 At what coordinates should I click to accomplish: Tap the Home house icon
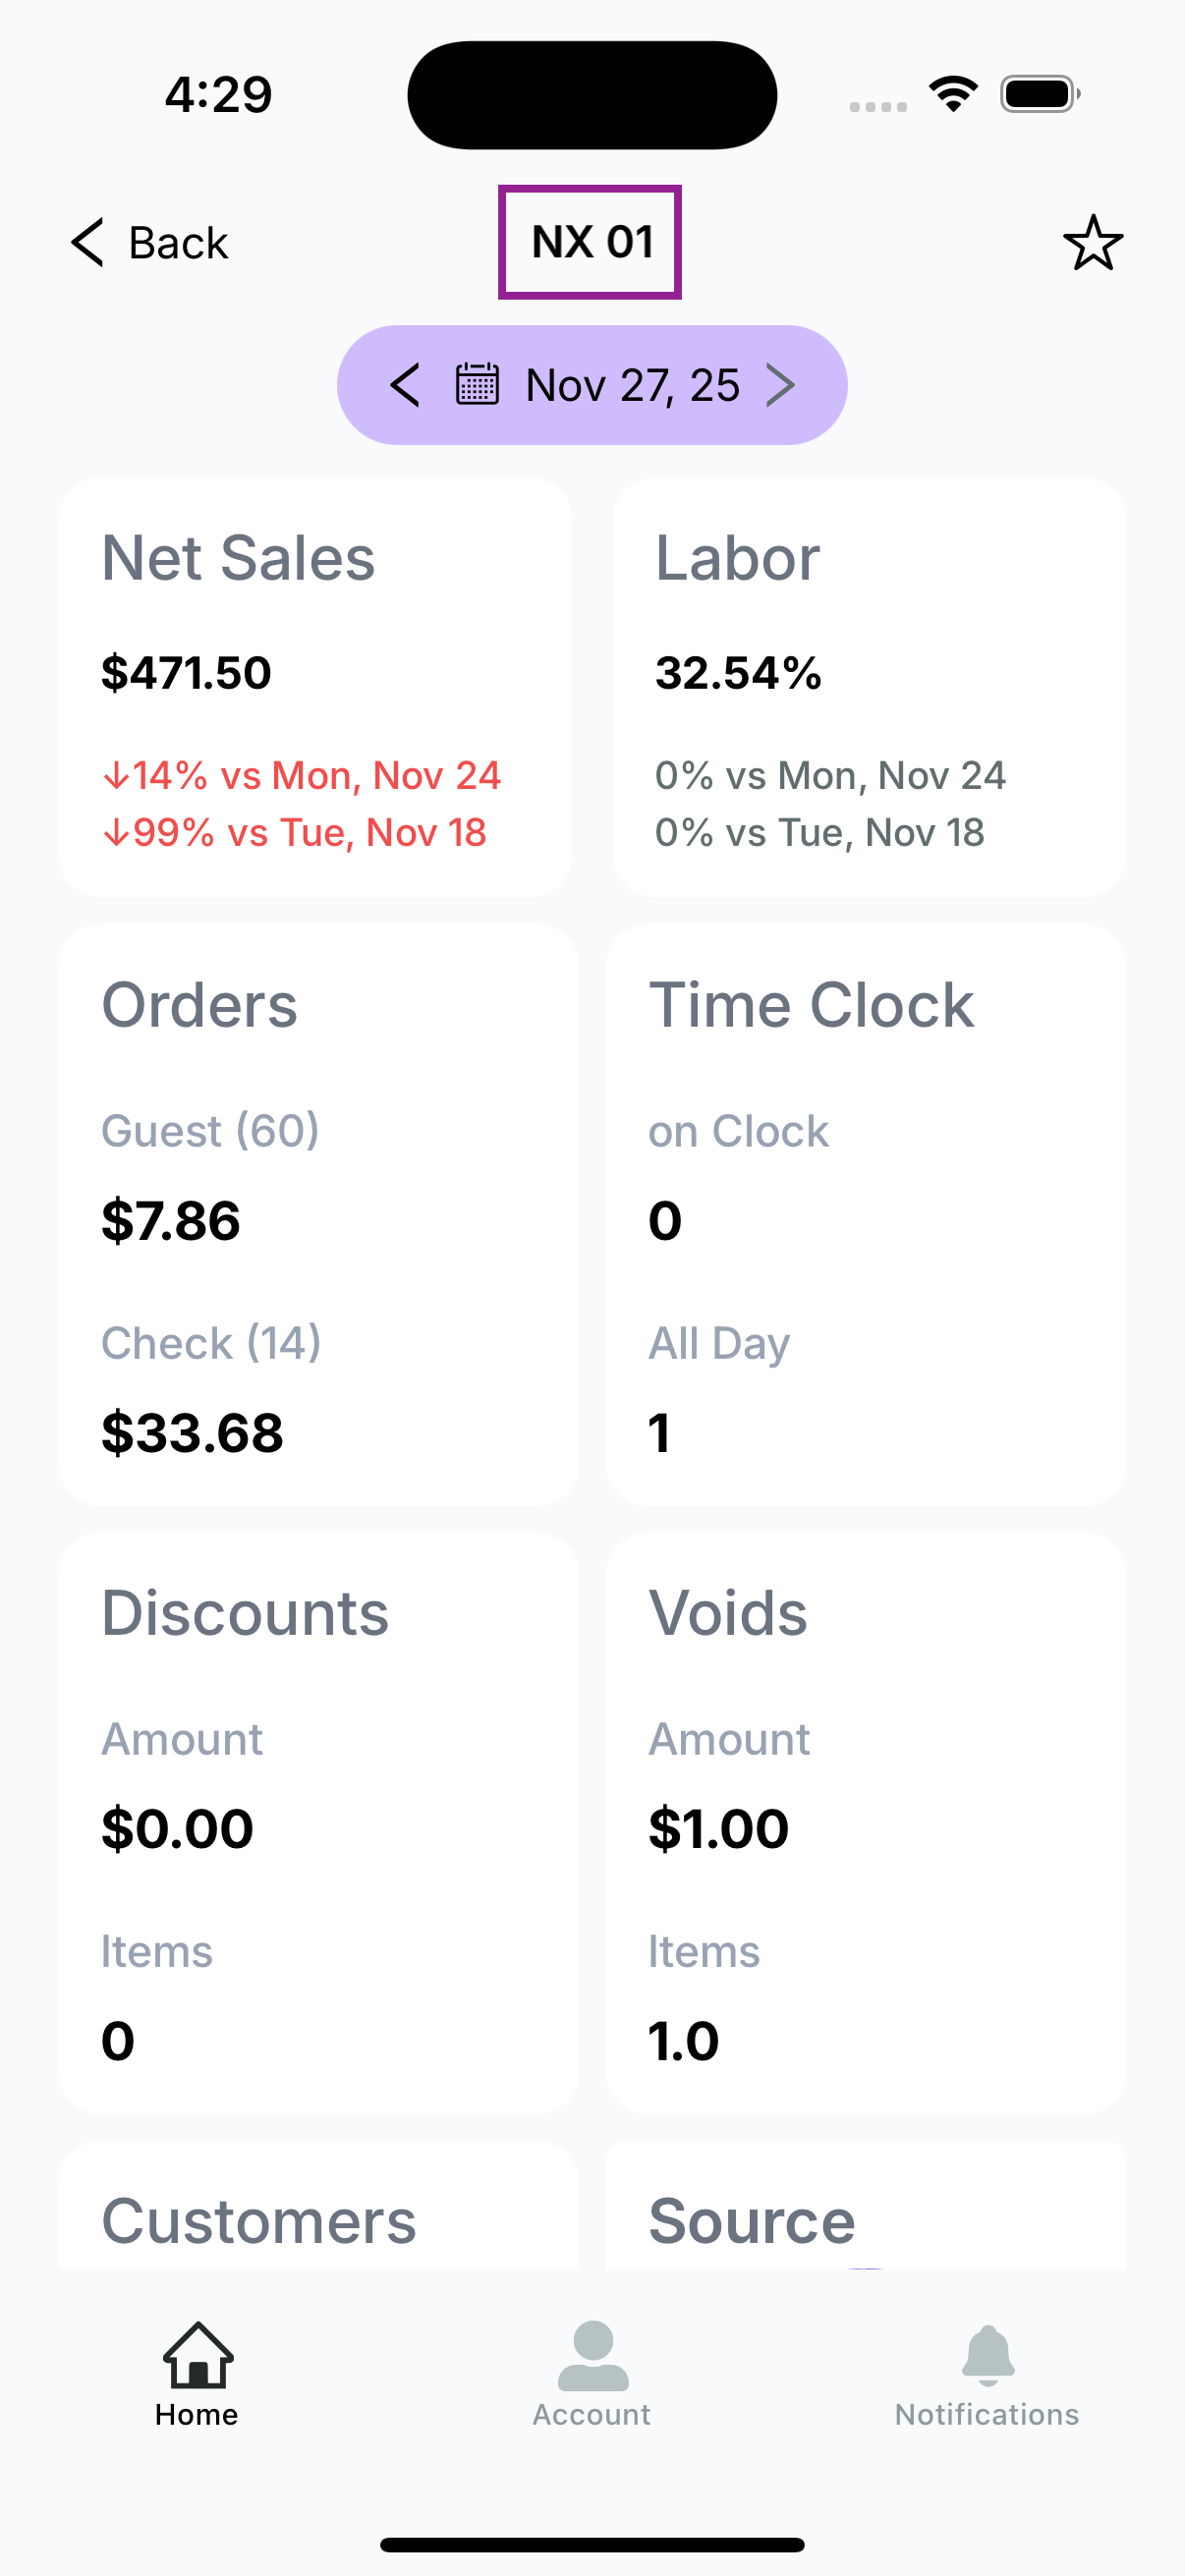pyautogui.click(x=198, y=2355)
